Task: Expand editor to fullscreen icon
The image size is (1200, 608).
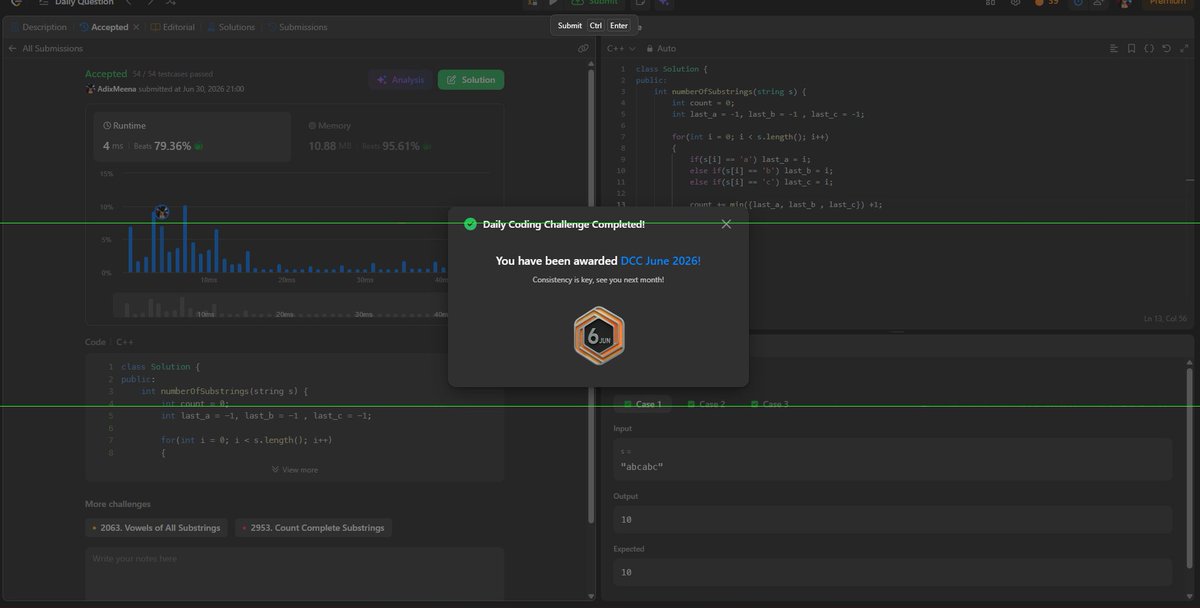Action: (1184, 48)
